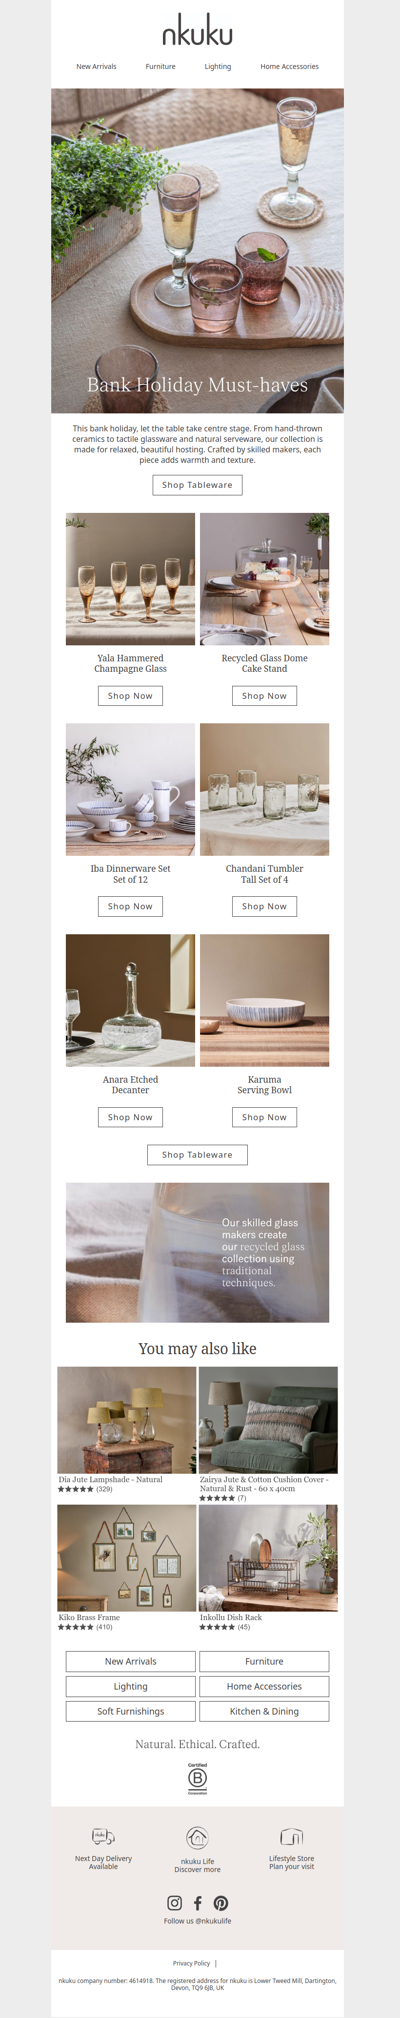
Task: Click the nkuku logo at top
Action: (197, 34)
